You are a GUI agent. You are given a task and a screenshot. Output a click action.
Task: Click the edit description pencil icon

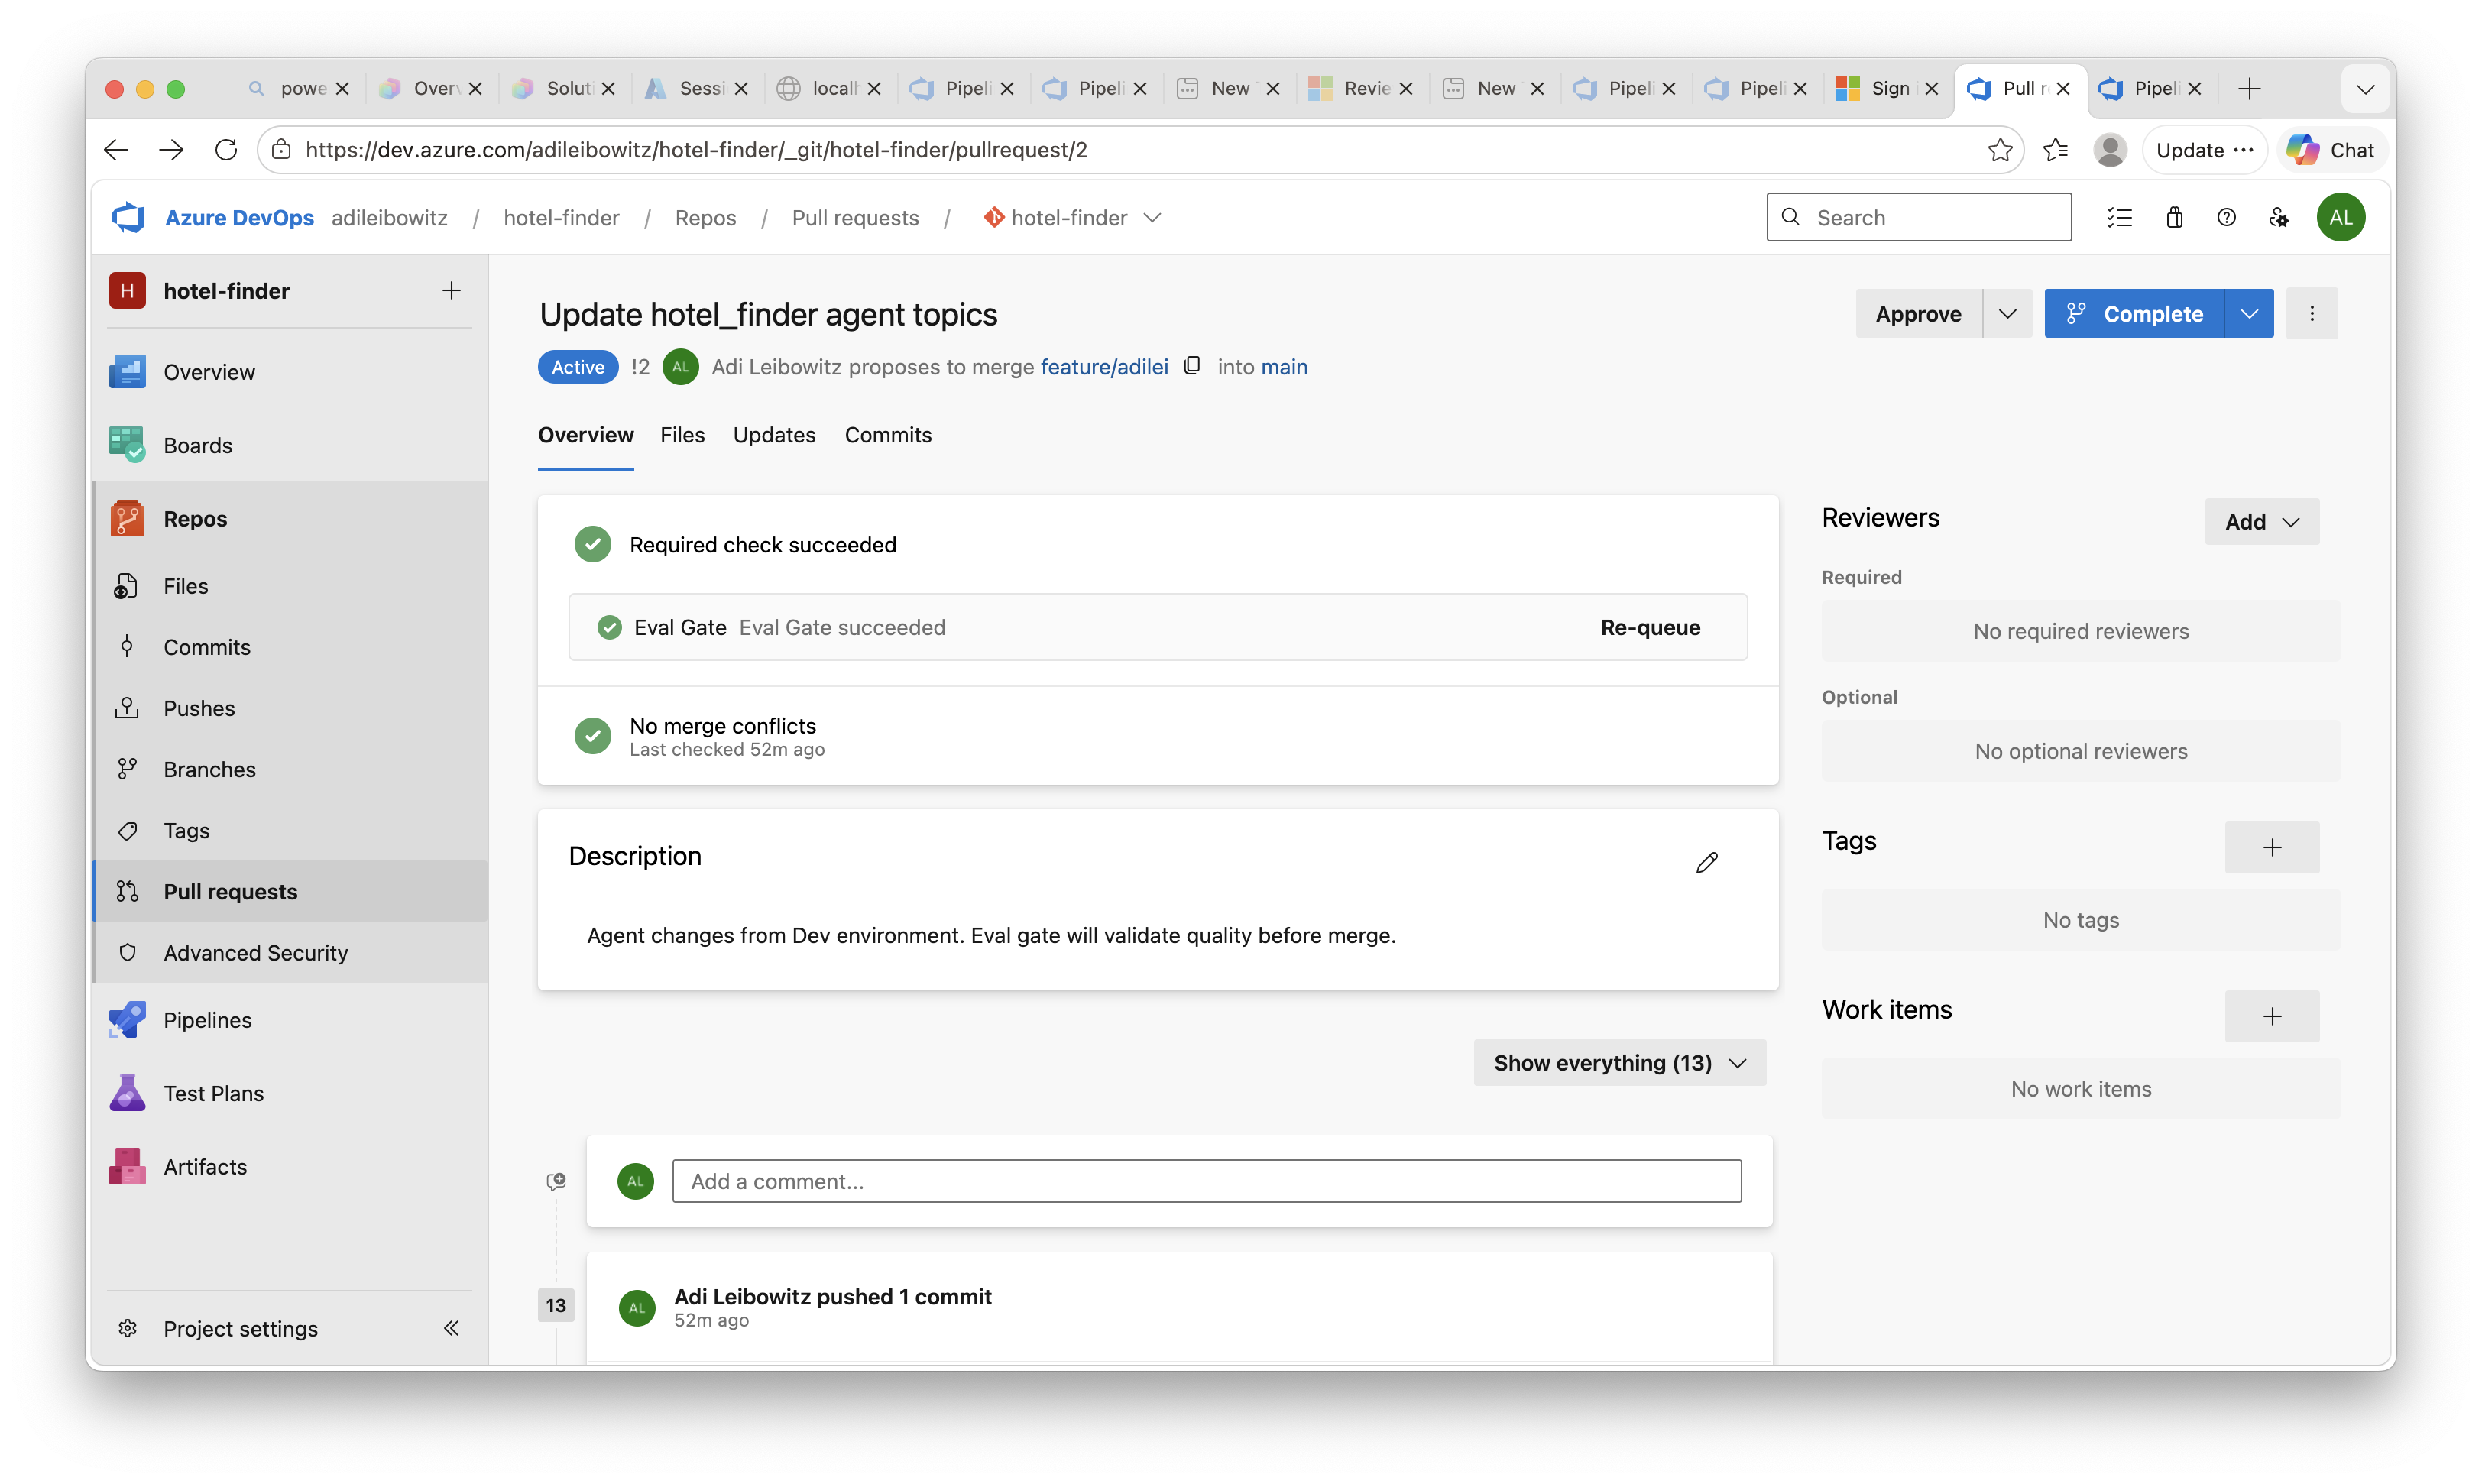(x=1706, y=862)
